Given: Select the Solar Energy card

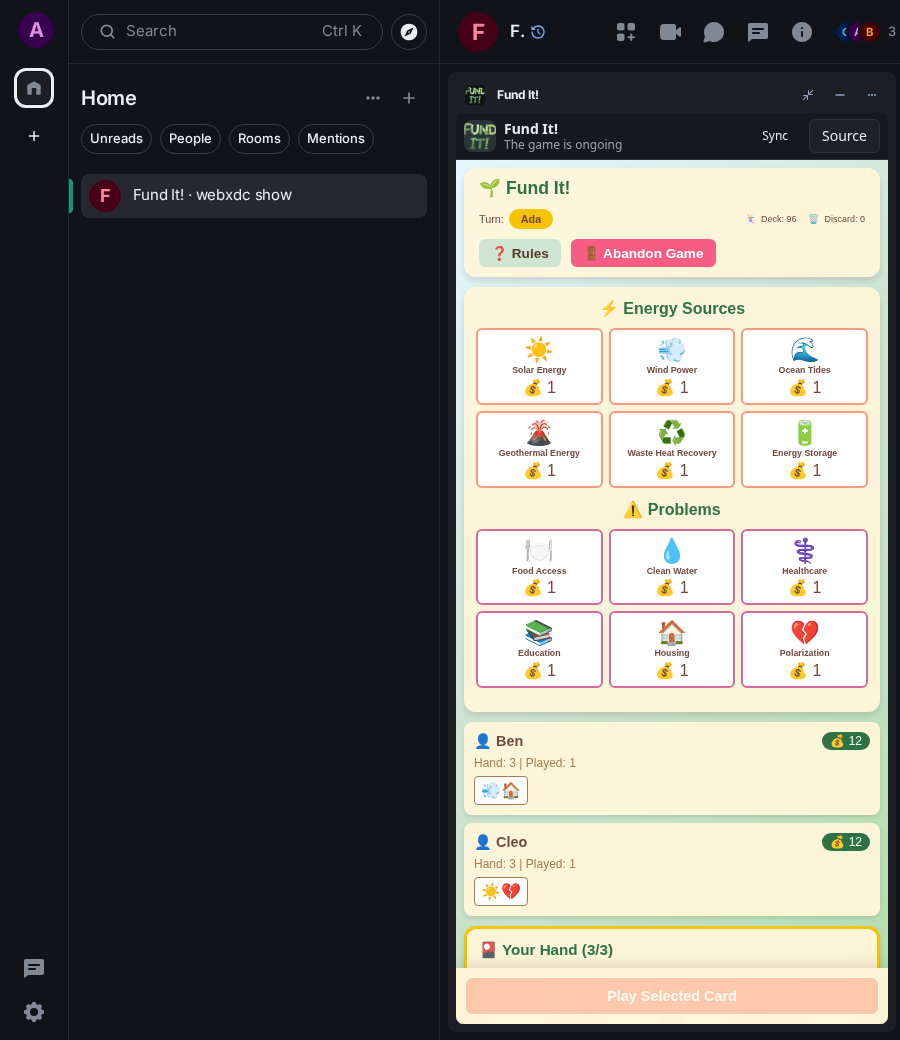Looking at the screenshot, I should point(539,366).
